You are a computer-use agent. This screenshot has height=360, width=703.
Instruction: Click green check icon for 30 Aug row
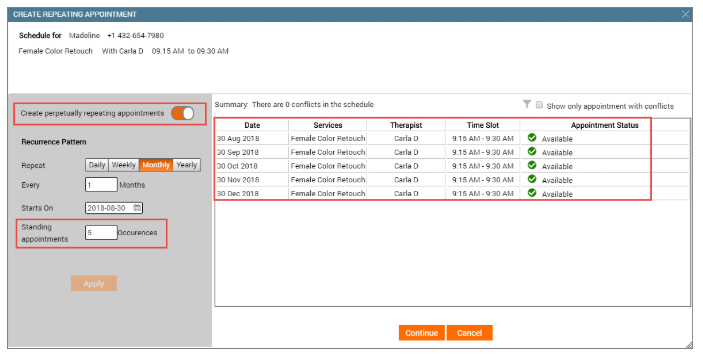coord(532,138)
